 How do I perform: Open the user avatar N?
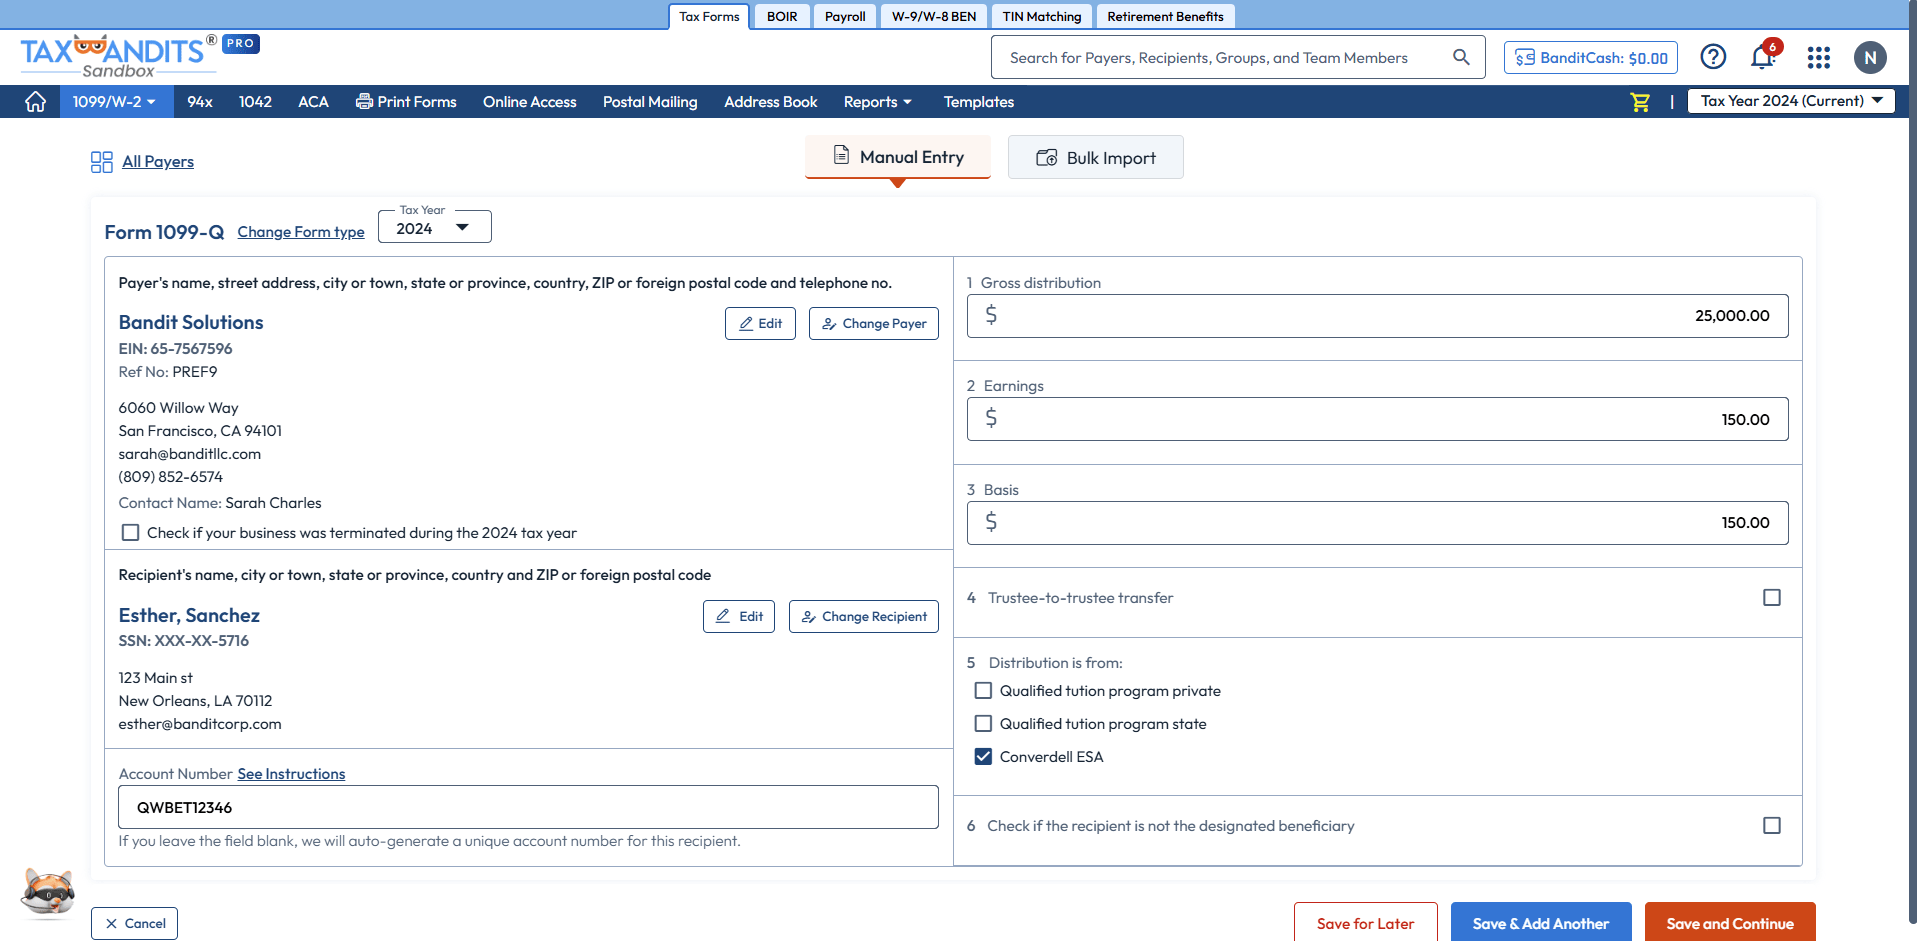click(1870, 57)
